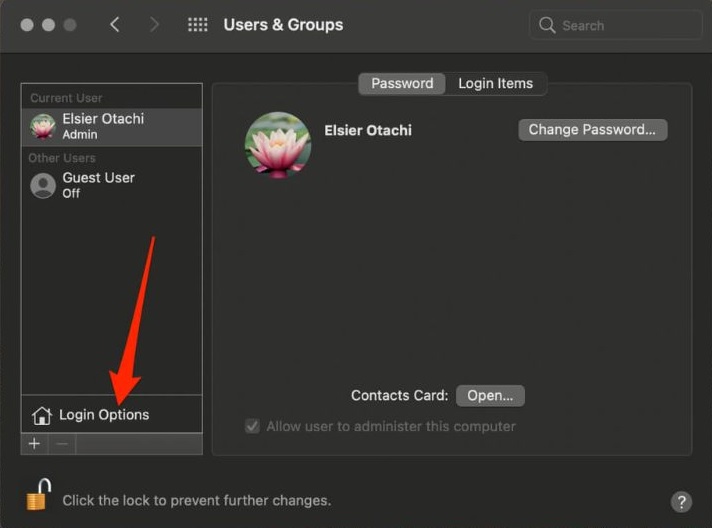Click the small lotus avatar in sidebar
712x528 pixels.
coord(43,126)
